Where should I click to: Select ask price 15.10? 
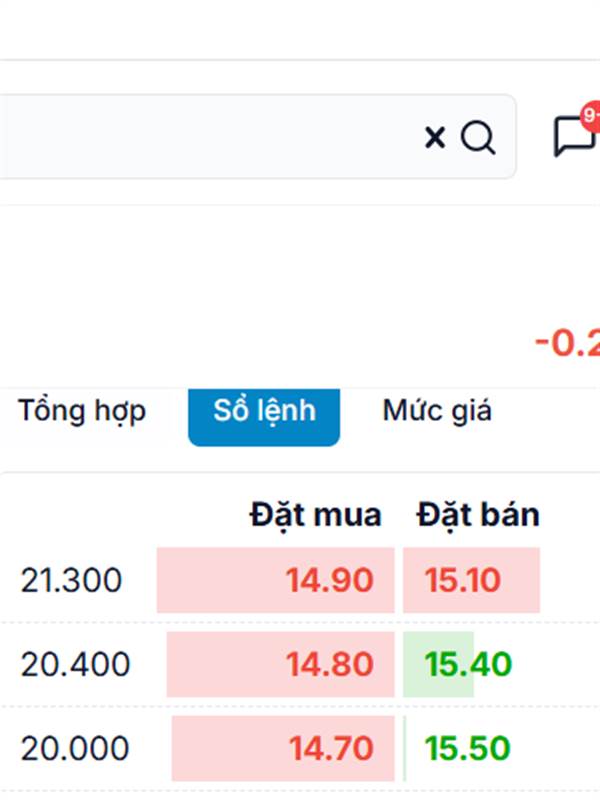(x=463, y=580)
